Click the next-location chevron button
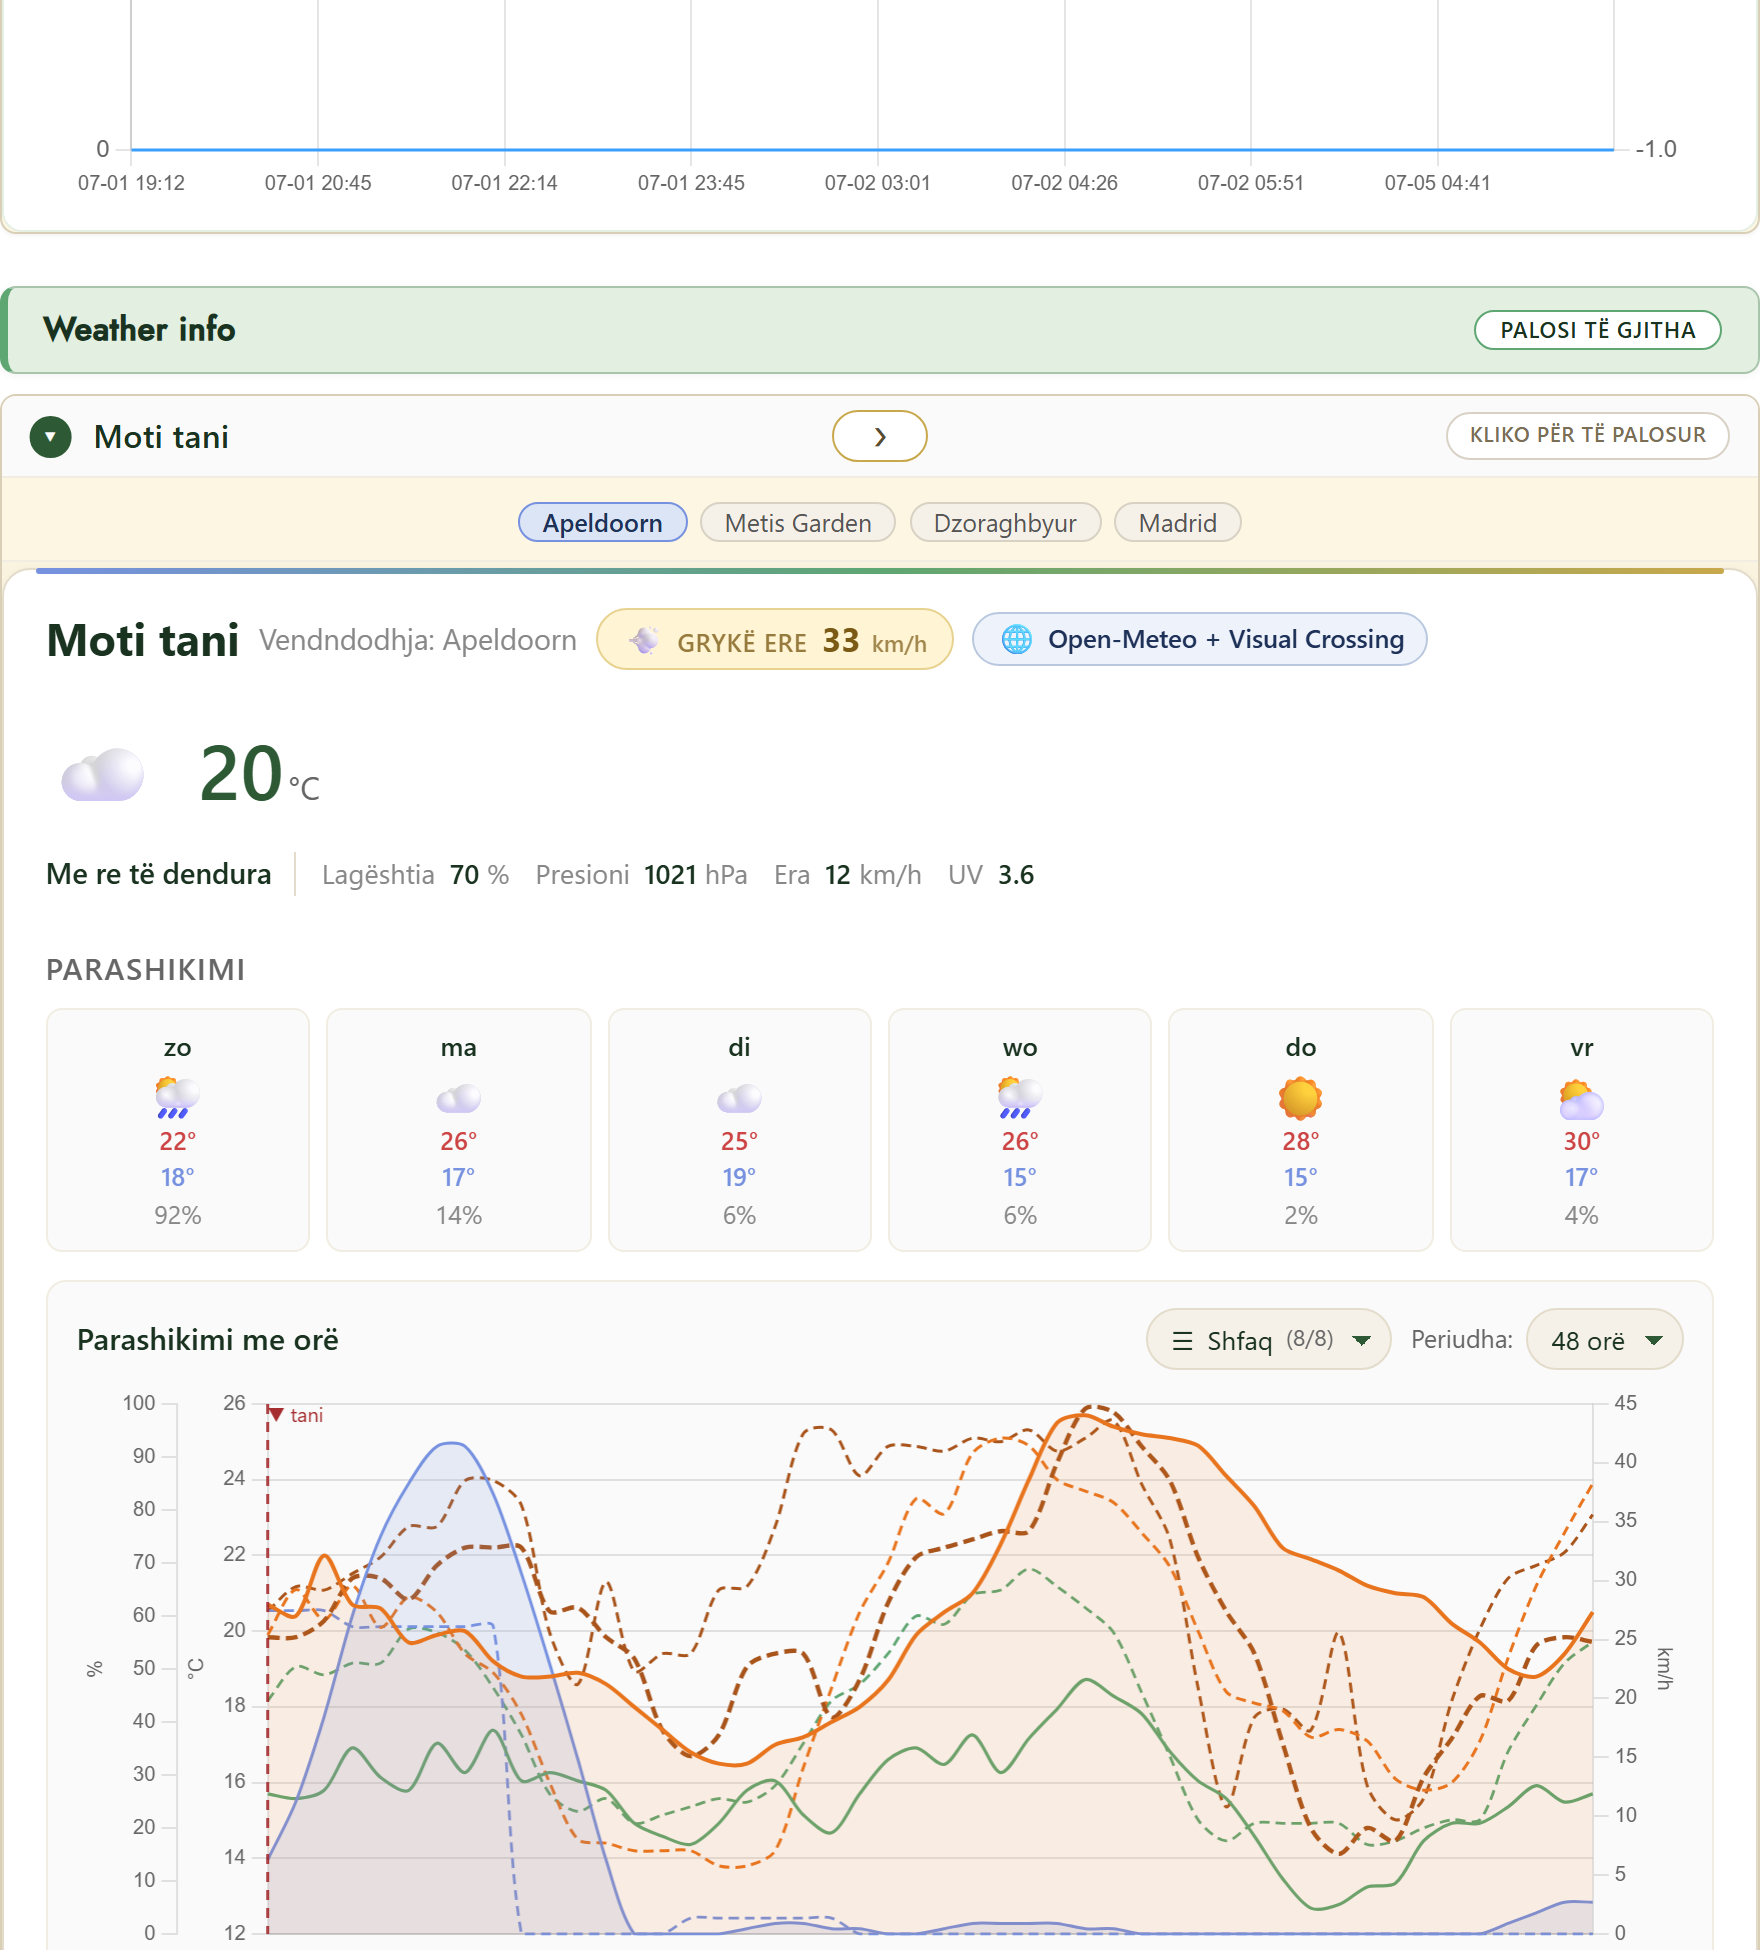 [x=879, y=436]
